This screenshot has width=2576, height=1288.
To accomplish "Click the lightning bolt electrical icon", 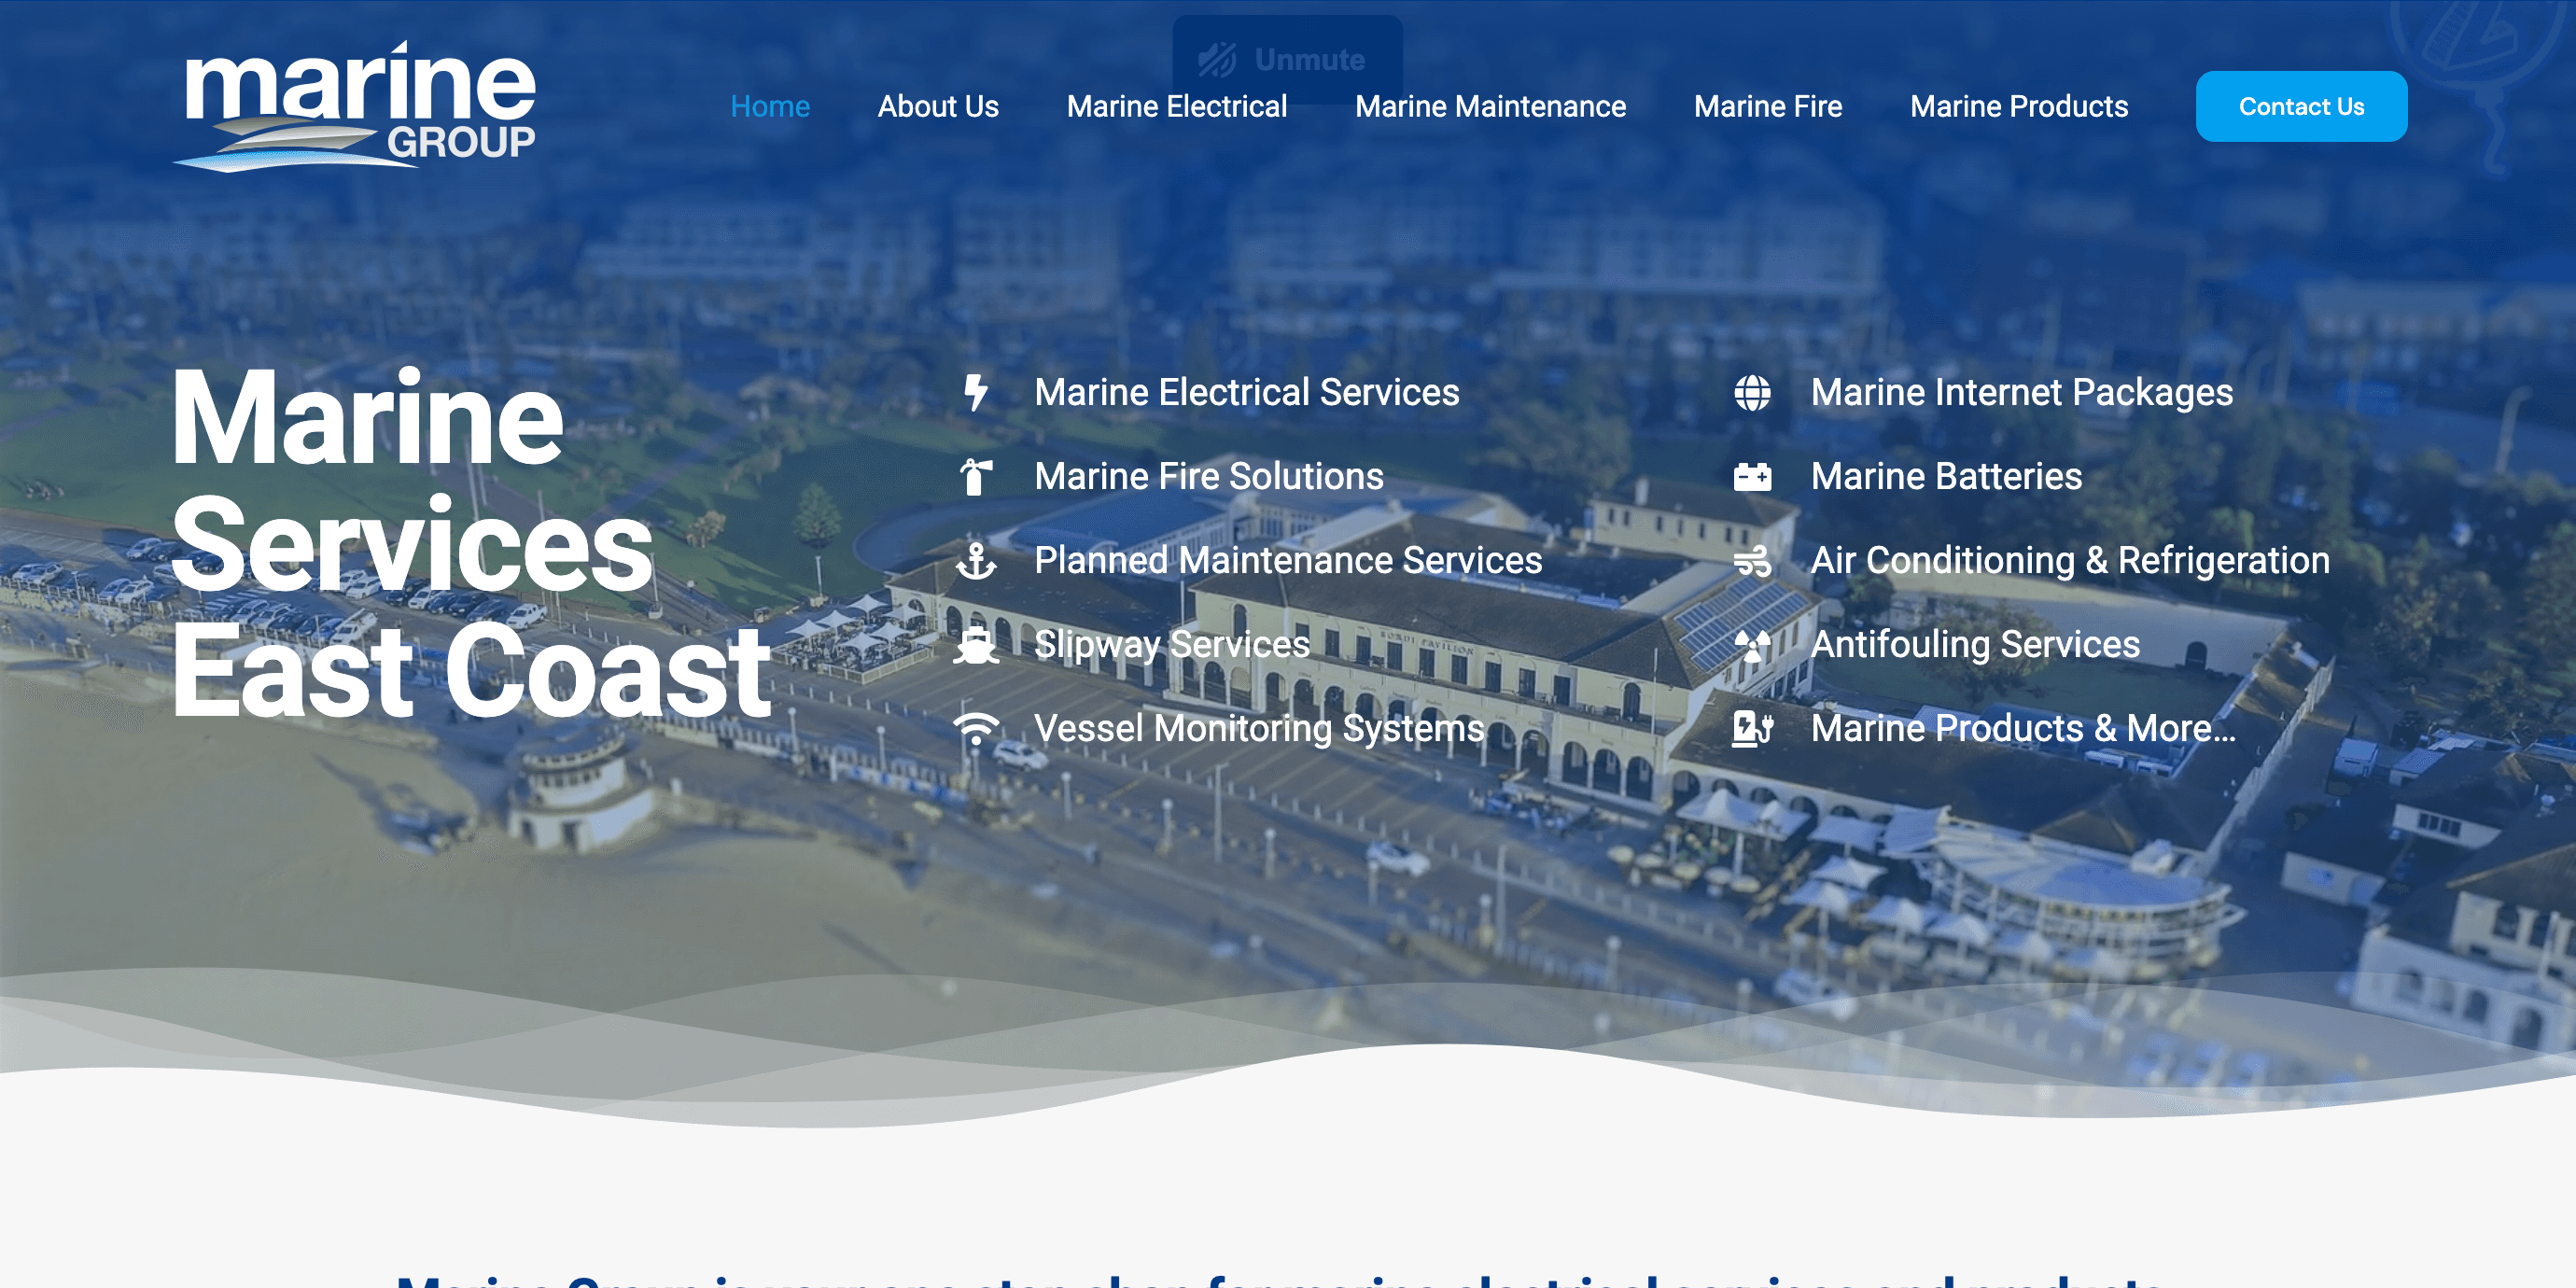I will (975, 393).
